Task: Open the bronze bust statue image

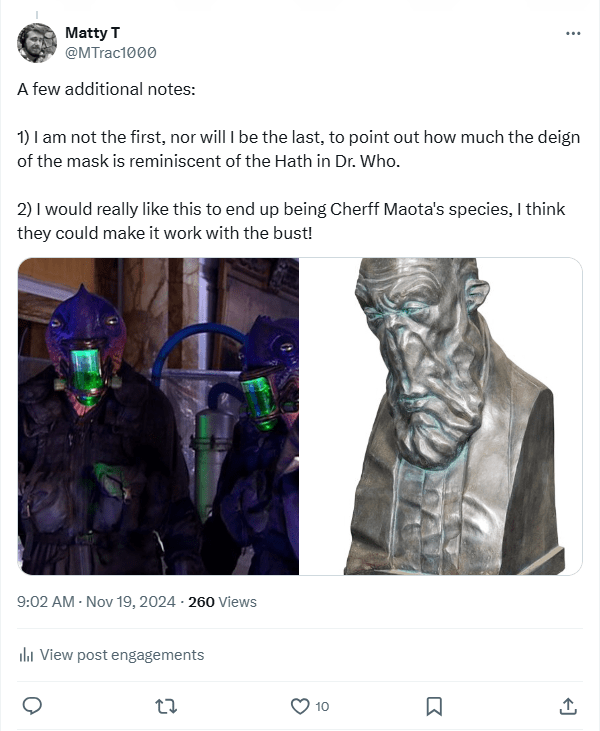Action: (441, 416)
